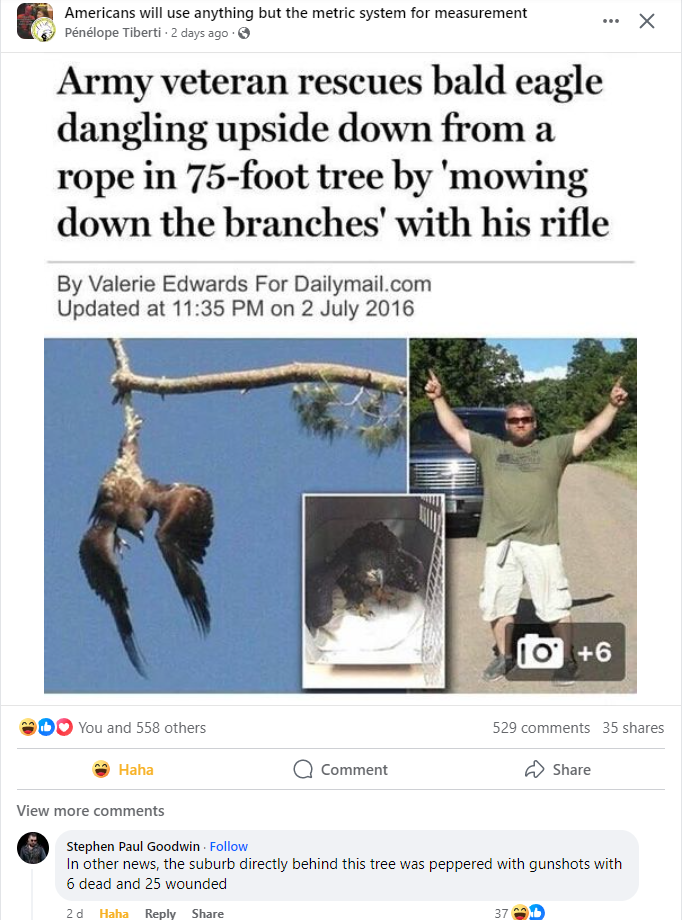Open 'You and 558 others' reactions list
This screenshot has width=682, height=920.
click(x=142, y=728)
